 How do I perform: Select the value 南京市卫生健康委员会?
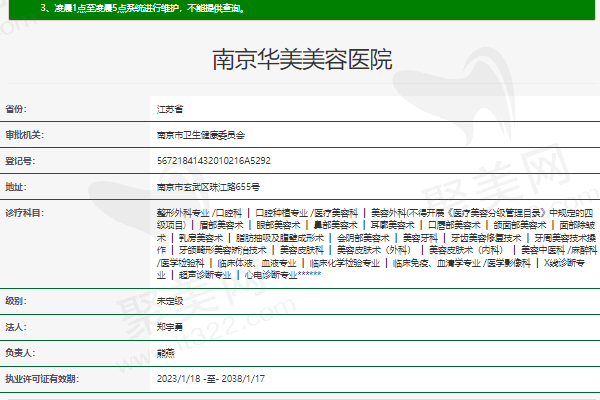(x=201, y=135)
